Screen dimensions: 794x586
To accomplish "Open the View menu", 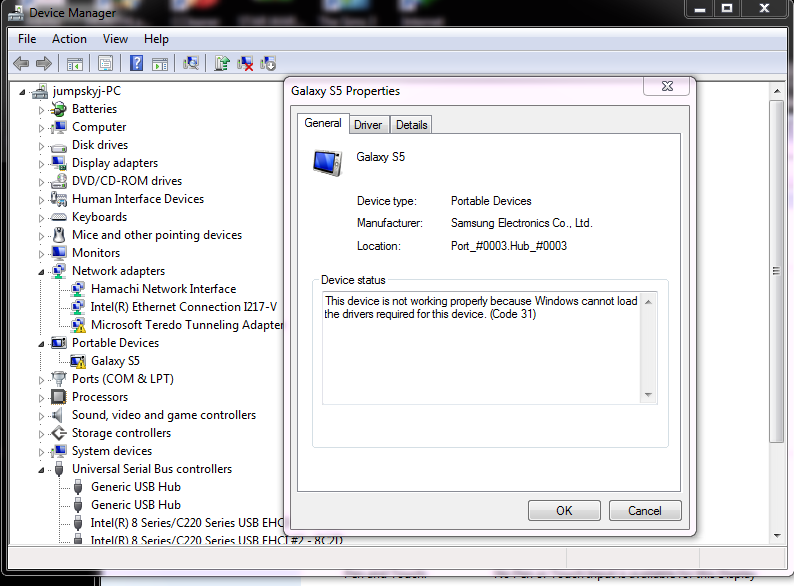I will 115,39.
